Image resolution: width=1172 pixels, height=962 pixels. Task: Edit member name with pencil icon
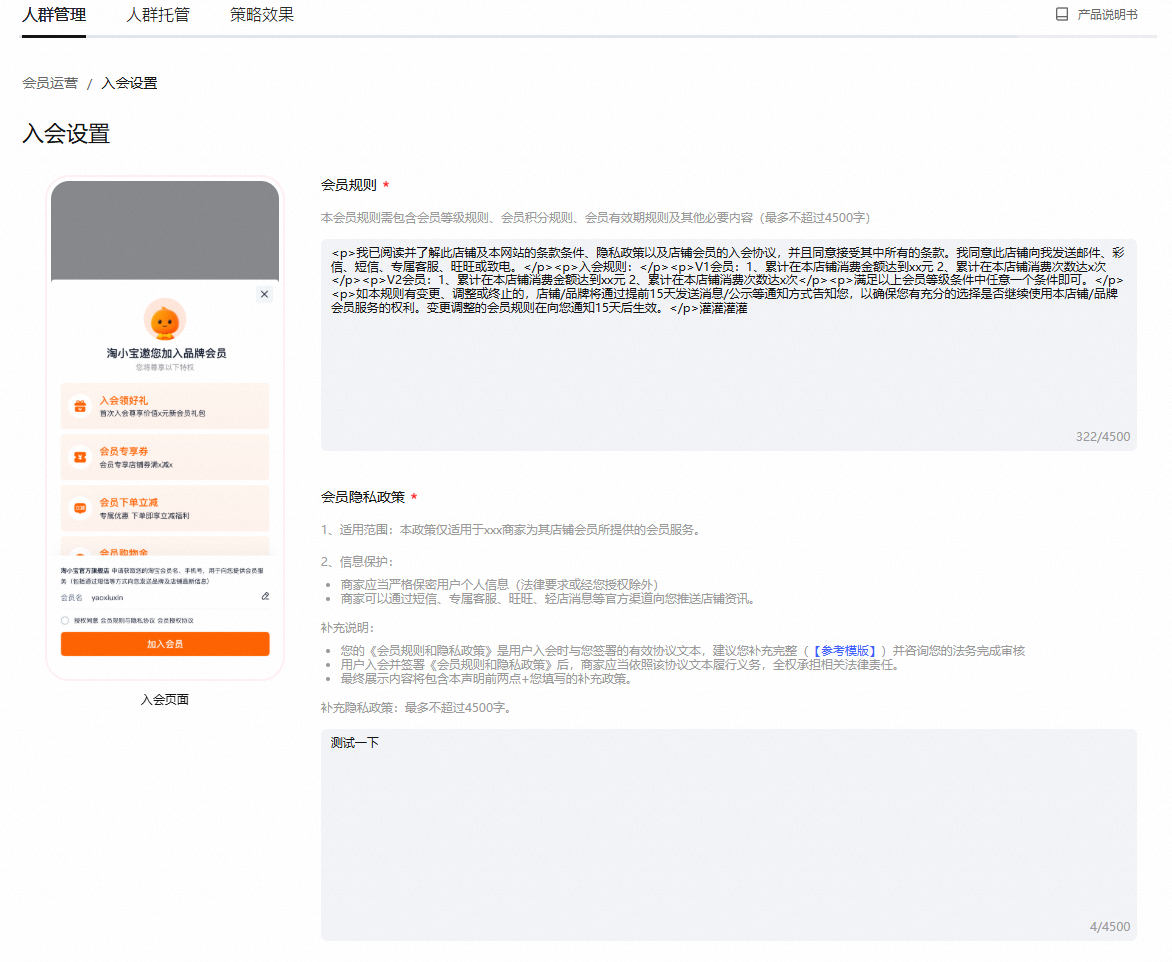pyautogui.click(x=265, y=596)
